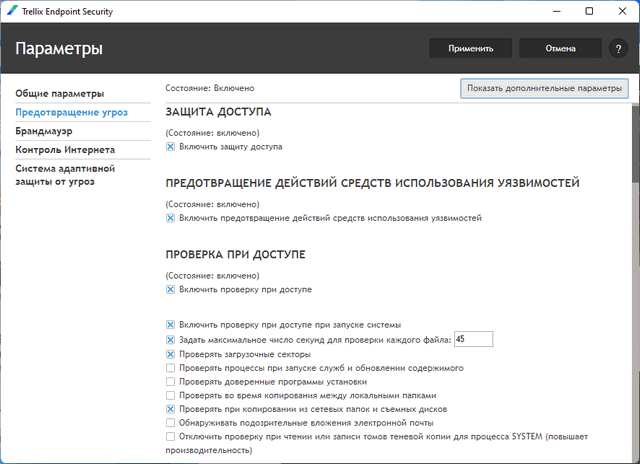Click the vertical scrollbar on the right
640x464 pixels.
pos(634,140)
